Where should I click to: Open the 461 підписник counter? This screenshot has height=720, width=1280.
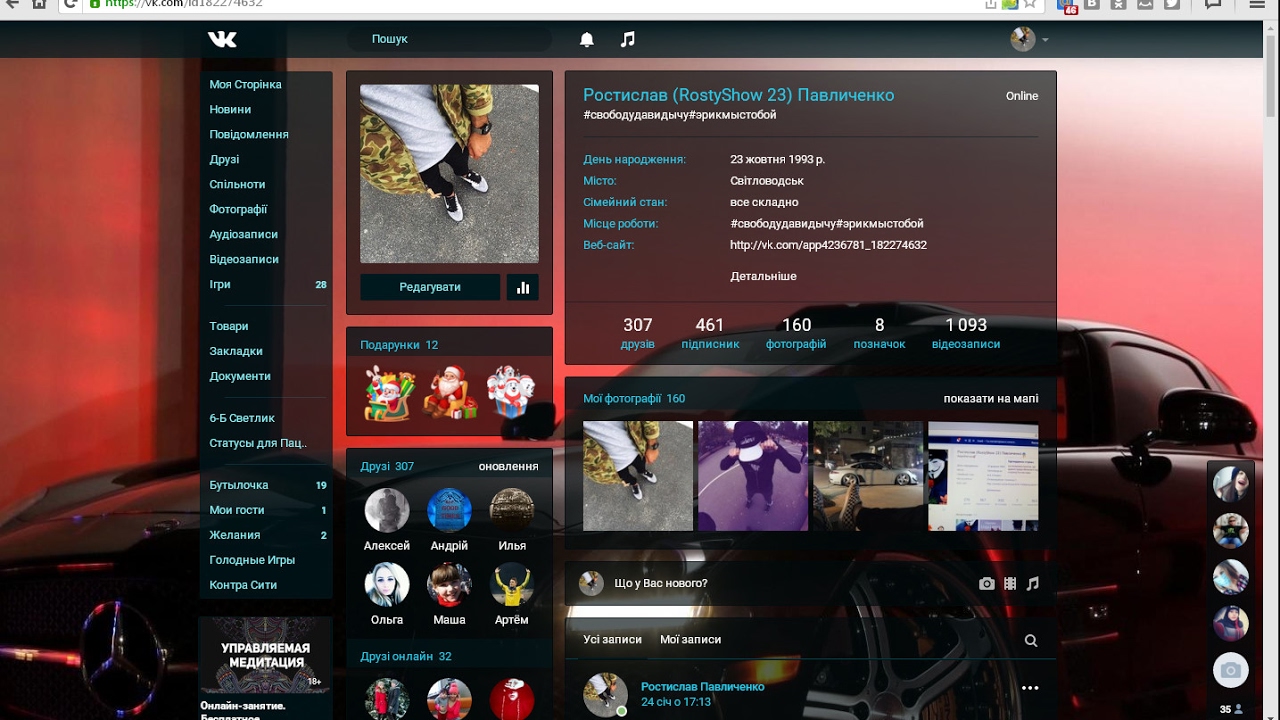(710, 333)
